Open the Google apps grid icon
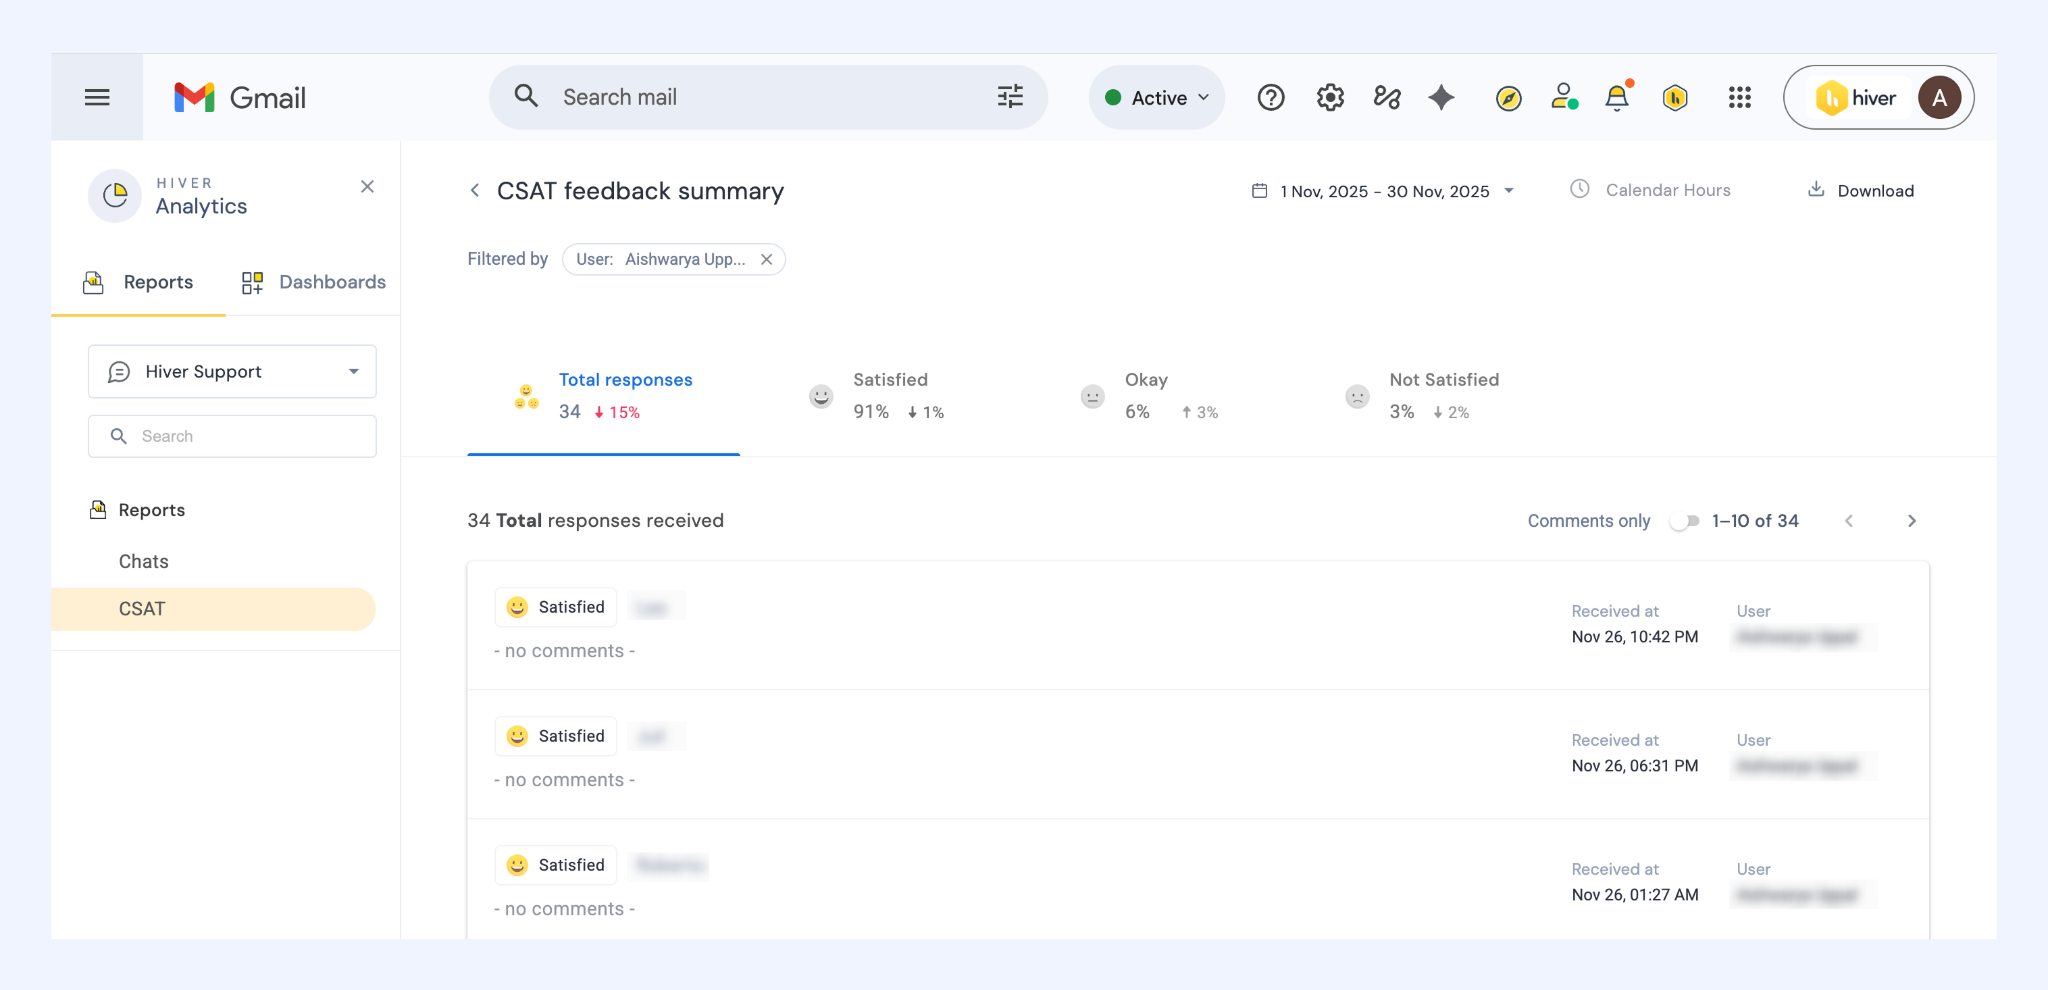 pyautogui.click(x=1740, y=97)
